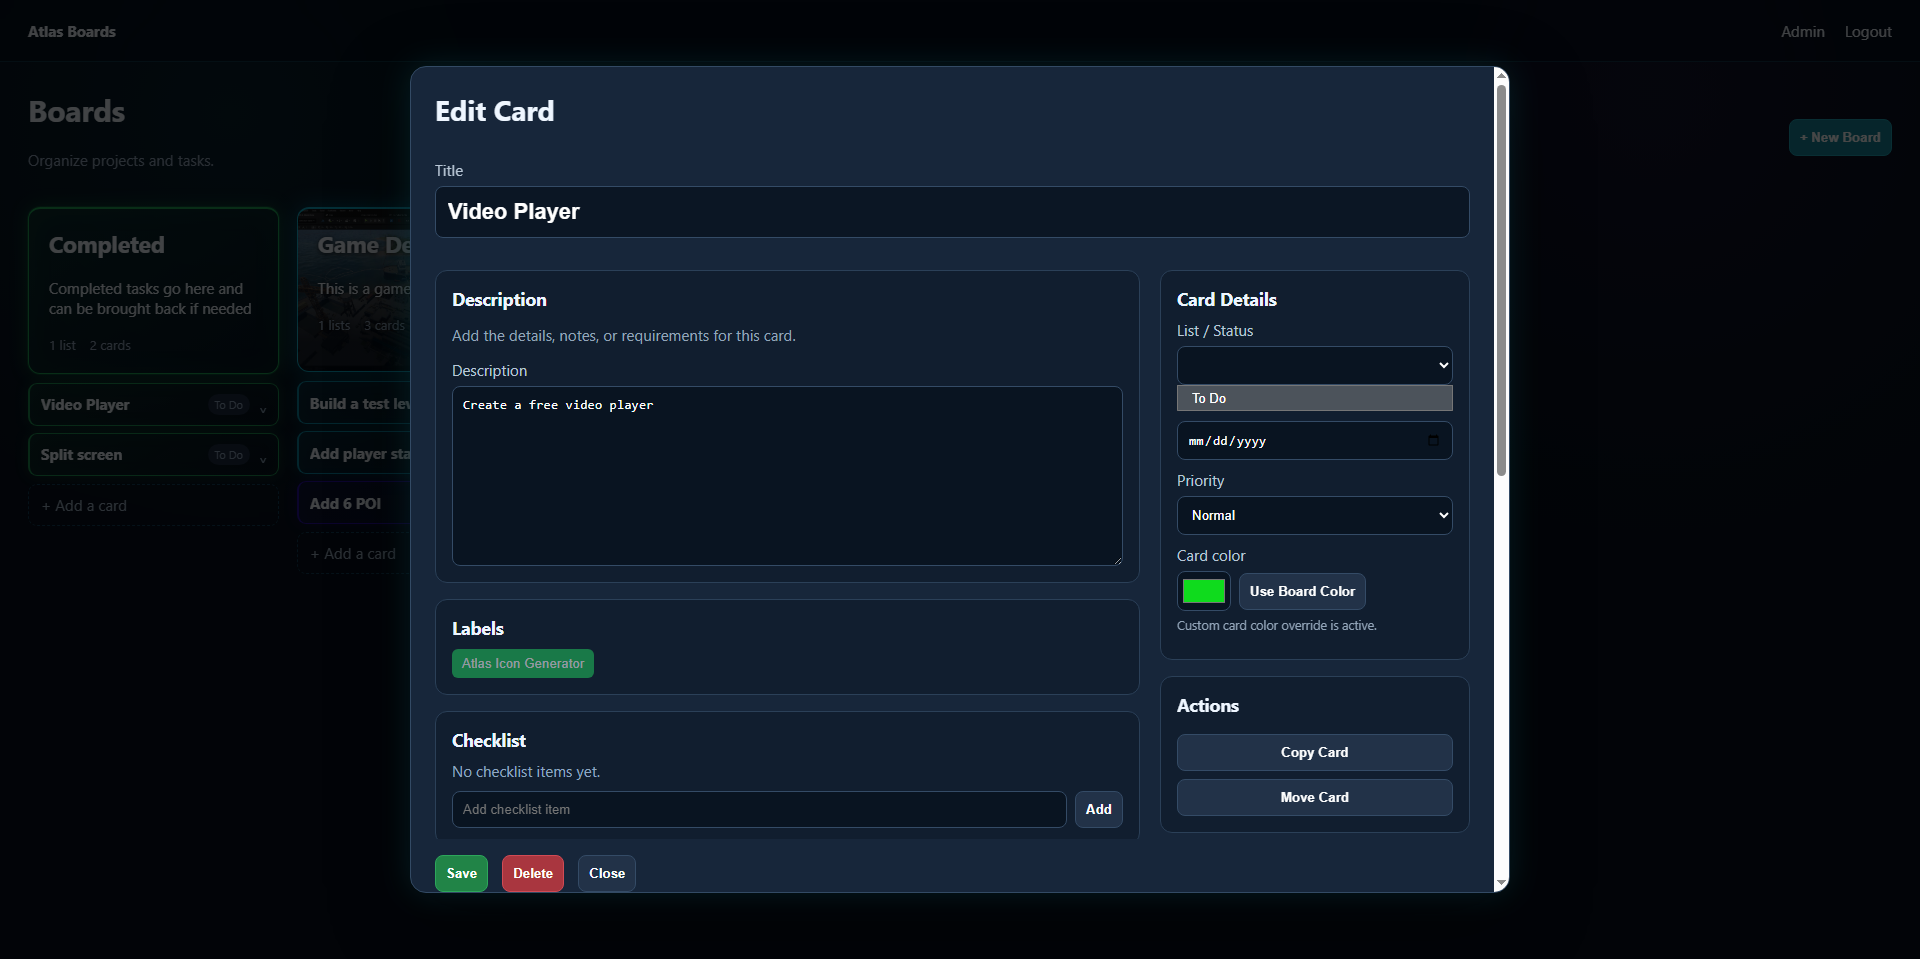Click the scroll-up arrow of the Edit Card dialog
1920x959 pixels.
(x=1501, y=75)
